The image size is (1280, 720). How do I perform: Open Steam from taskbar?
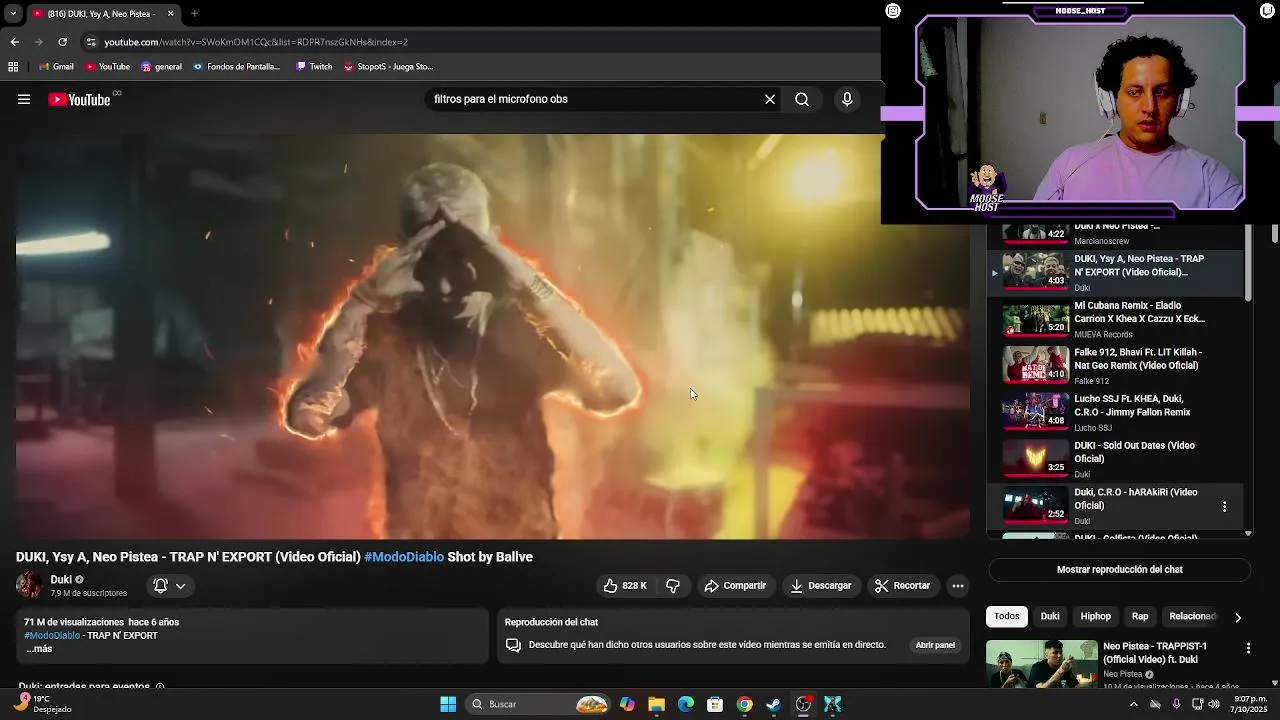pyautogui.click(x=773, y=704)
